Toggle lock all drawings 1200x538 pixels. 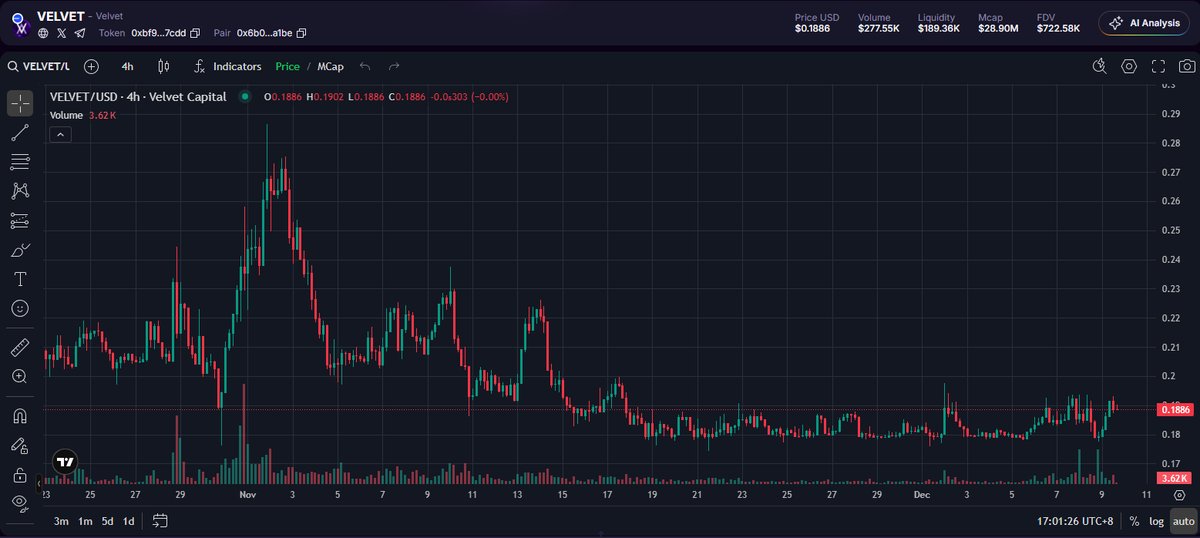click(x=20, y=474)
